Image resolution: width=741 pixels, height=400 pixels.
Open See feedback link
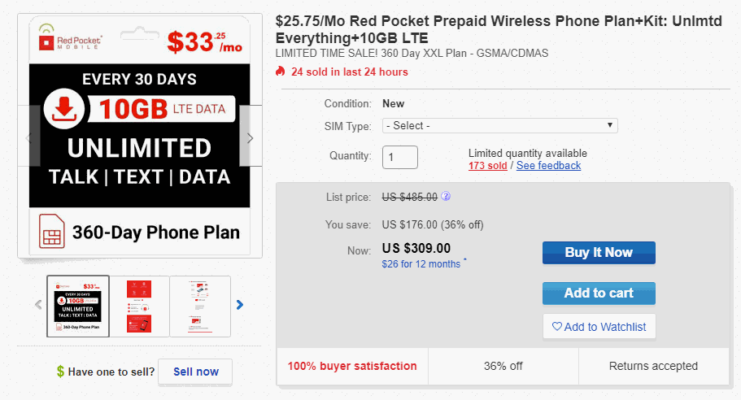[548, 165]
